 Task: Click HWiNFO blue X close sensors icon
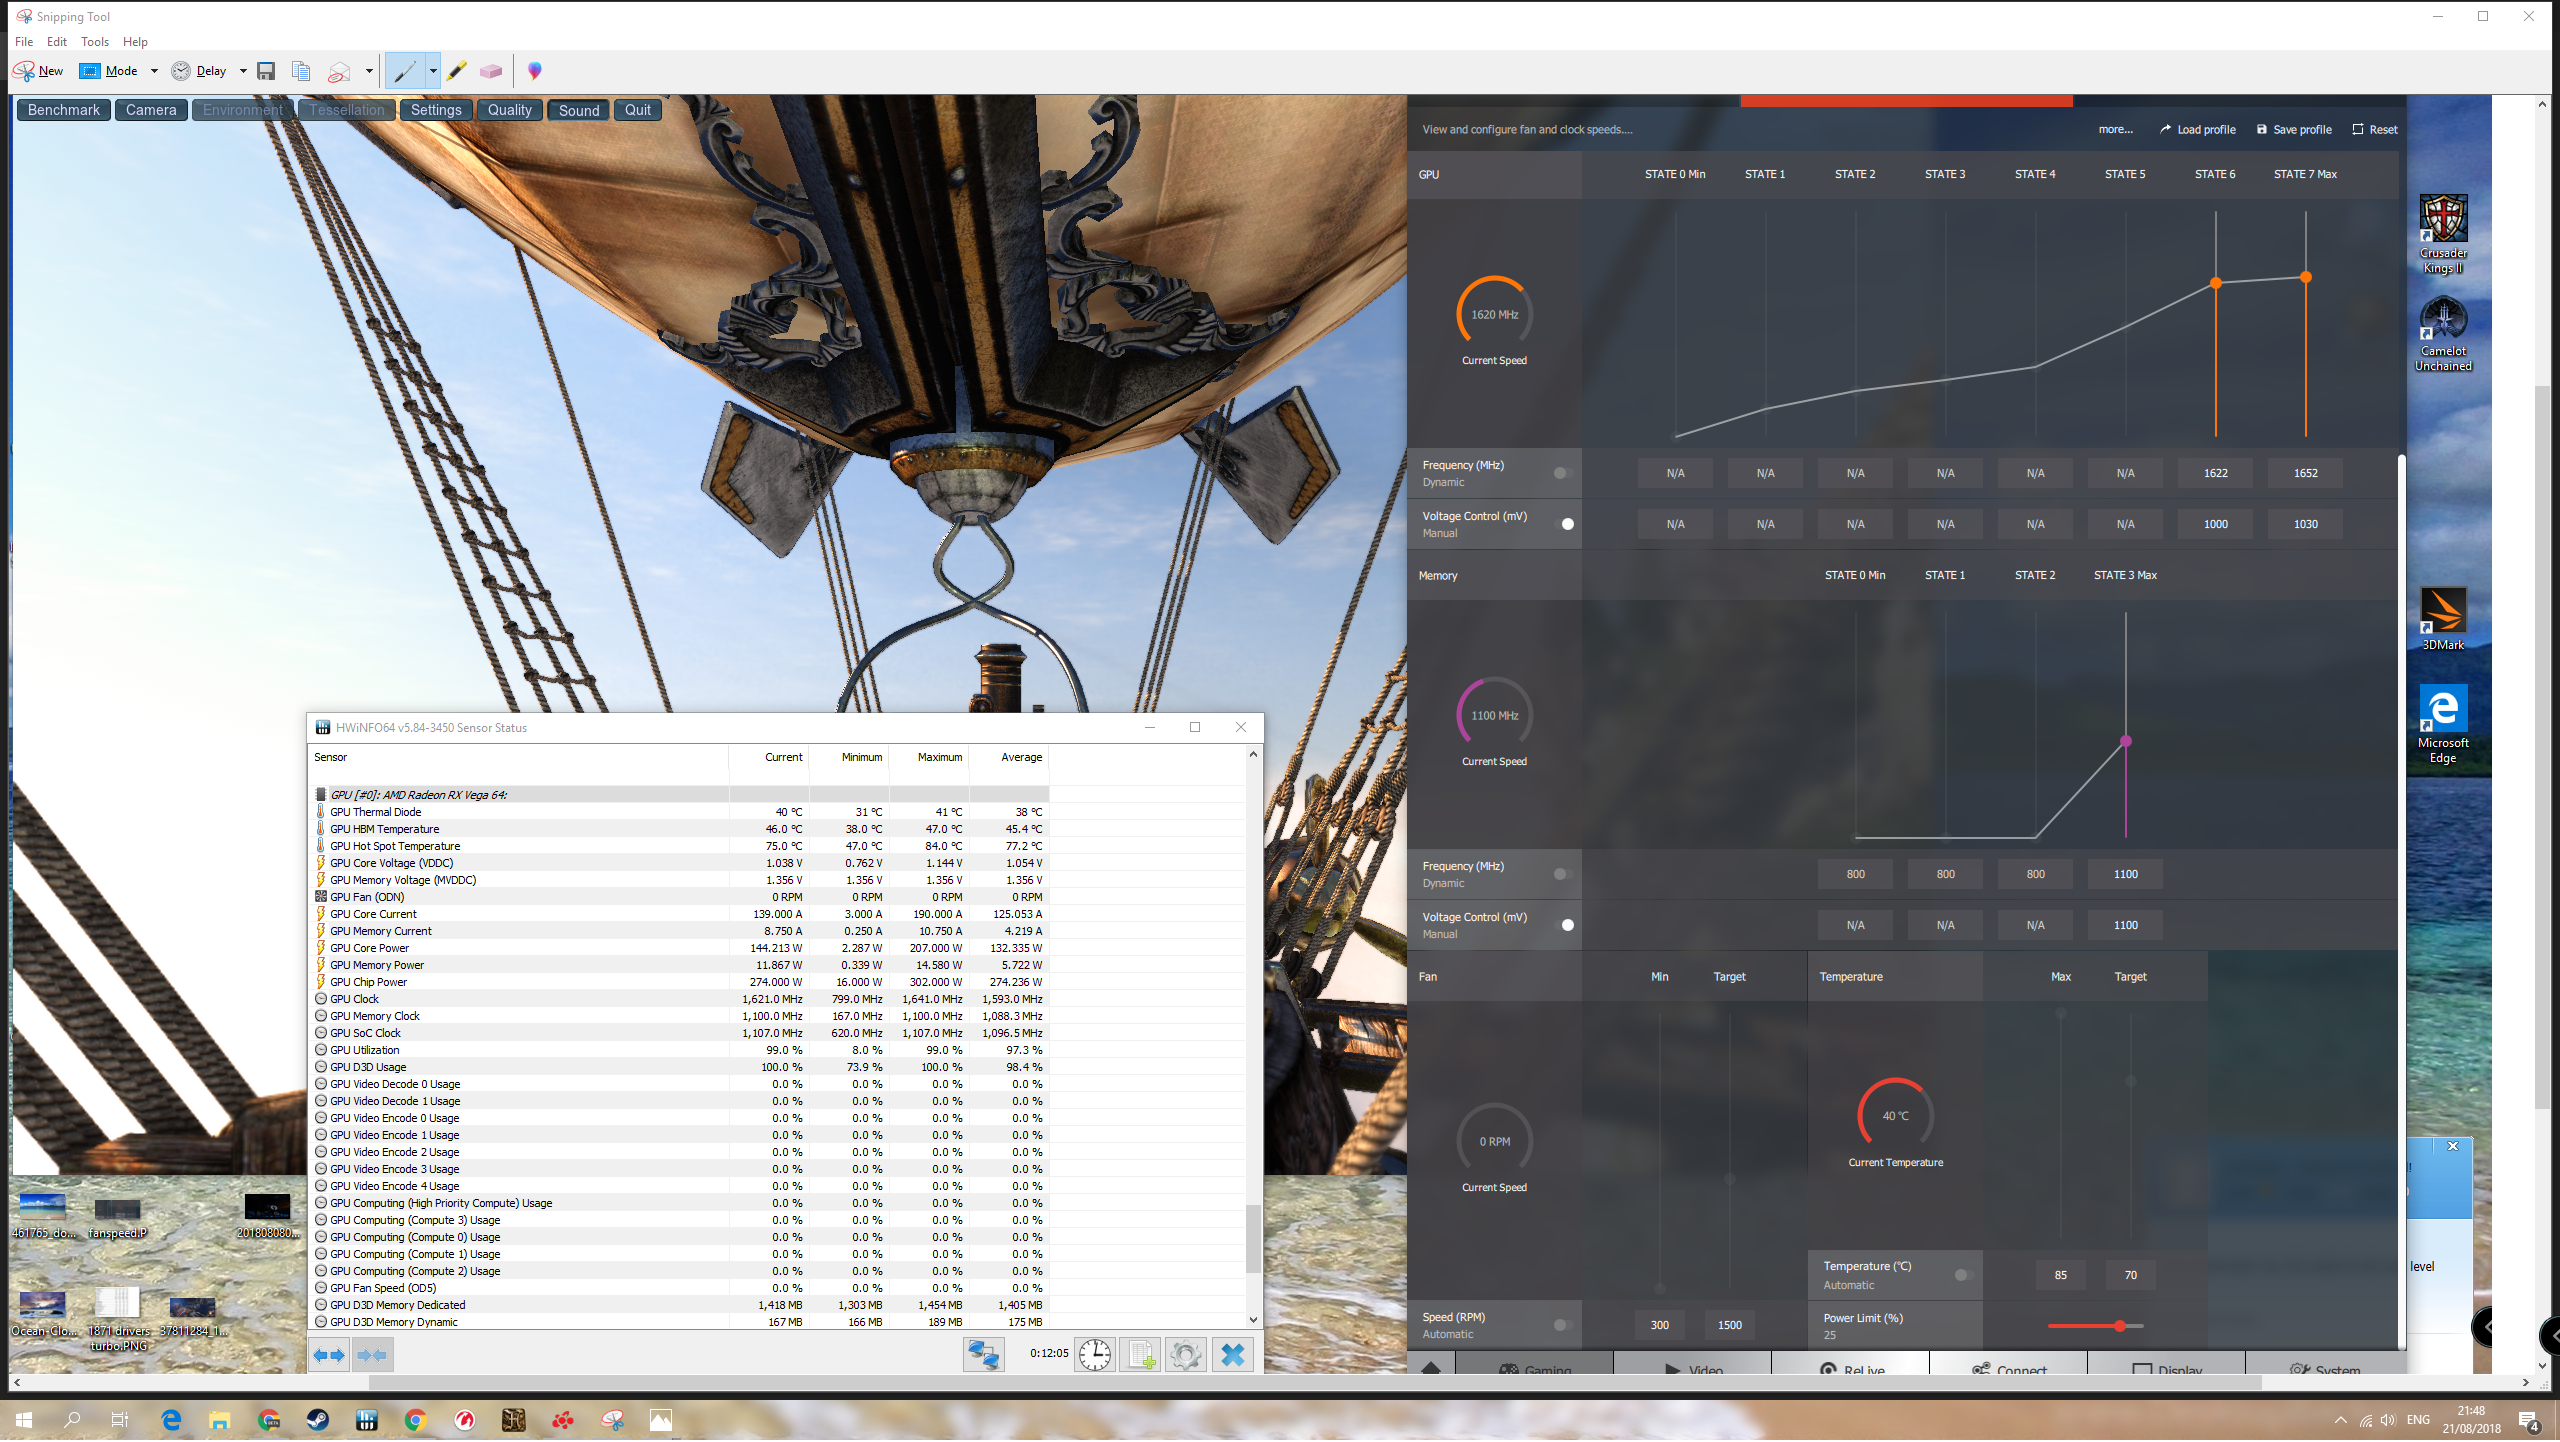coord(1233,1355)
